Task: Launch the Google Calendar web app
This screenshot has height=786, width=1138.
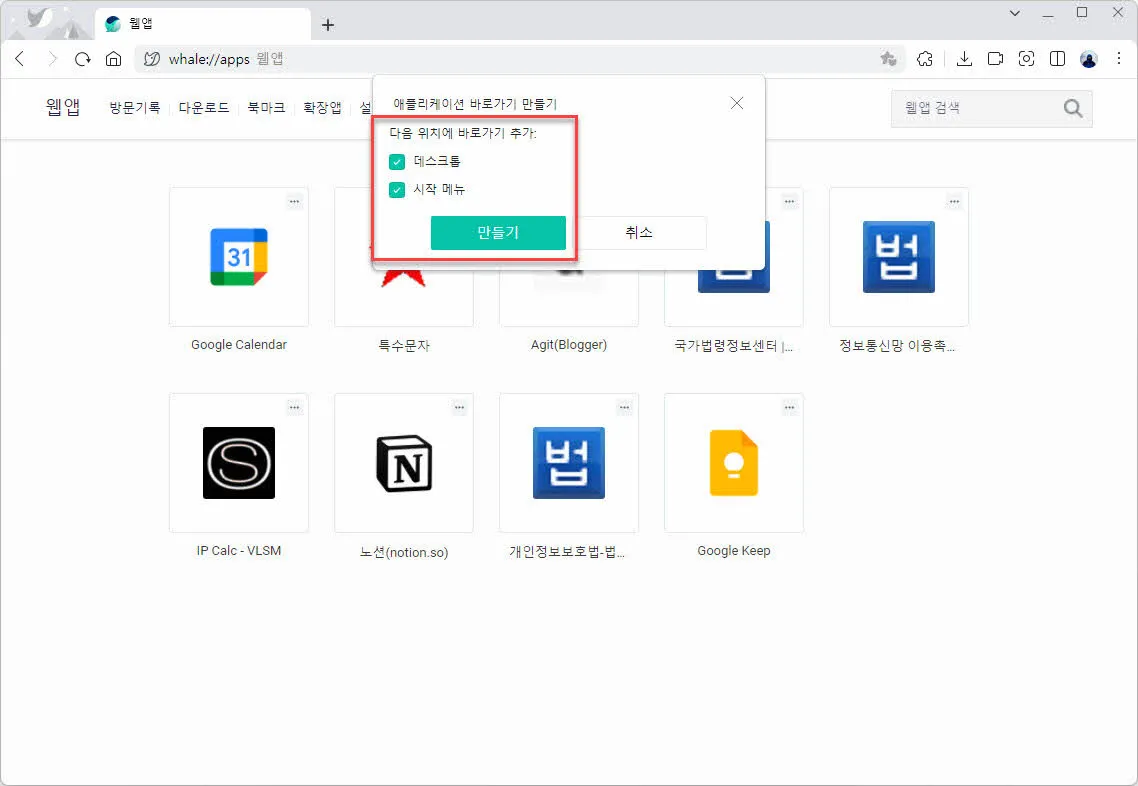Action: click(x=239, y=257)
